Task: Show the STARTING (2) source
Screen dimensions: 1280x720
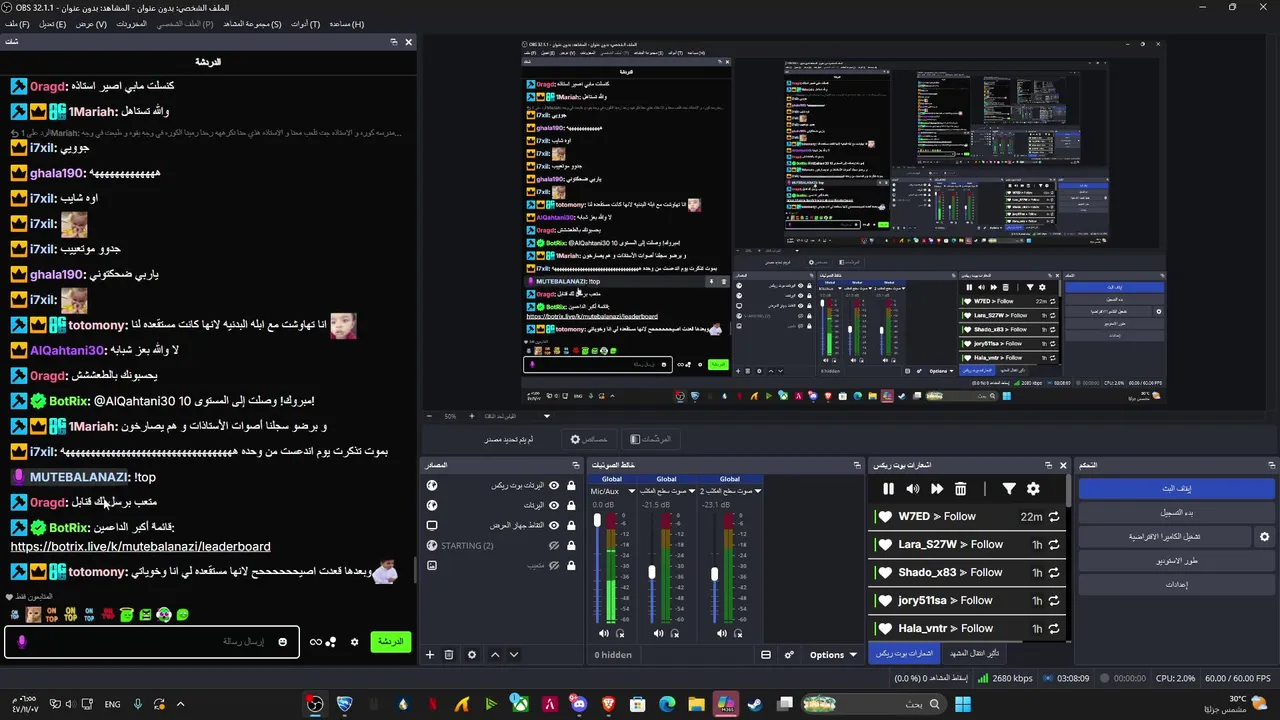Action: tap(554, 545)
